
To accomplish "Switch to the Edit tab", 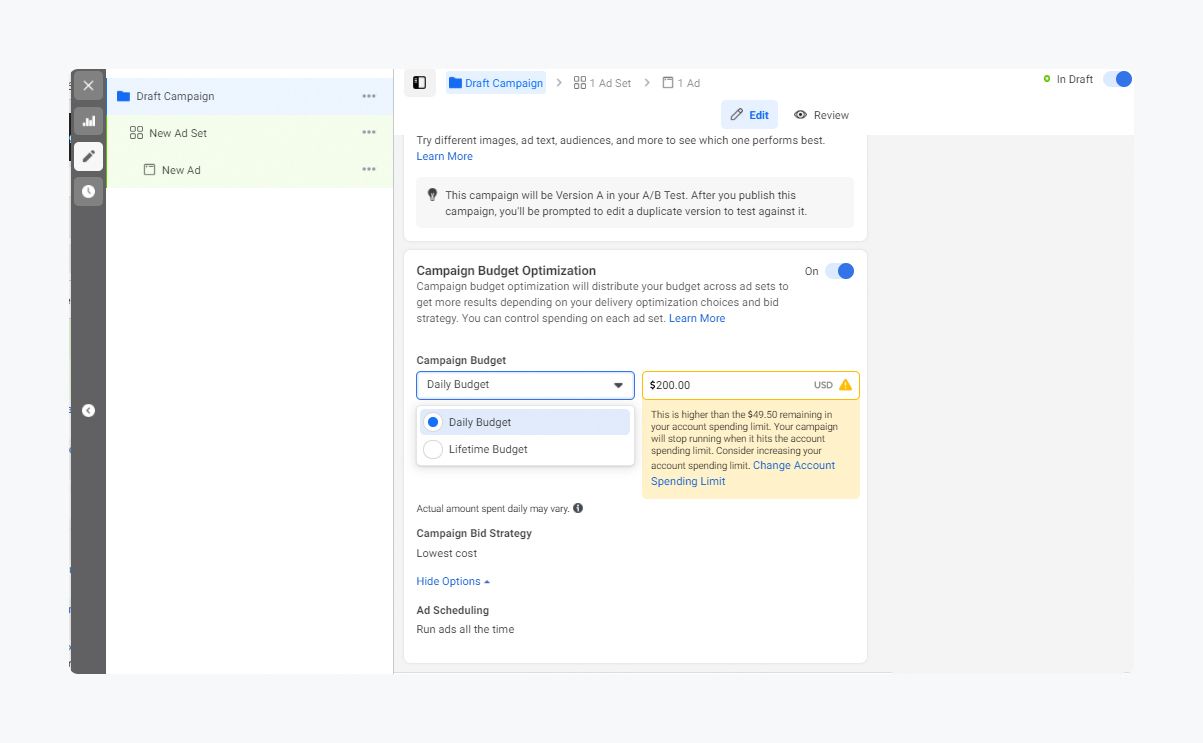I will click(749, 115).
